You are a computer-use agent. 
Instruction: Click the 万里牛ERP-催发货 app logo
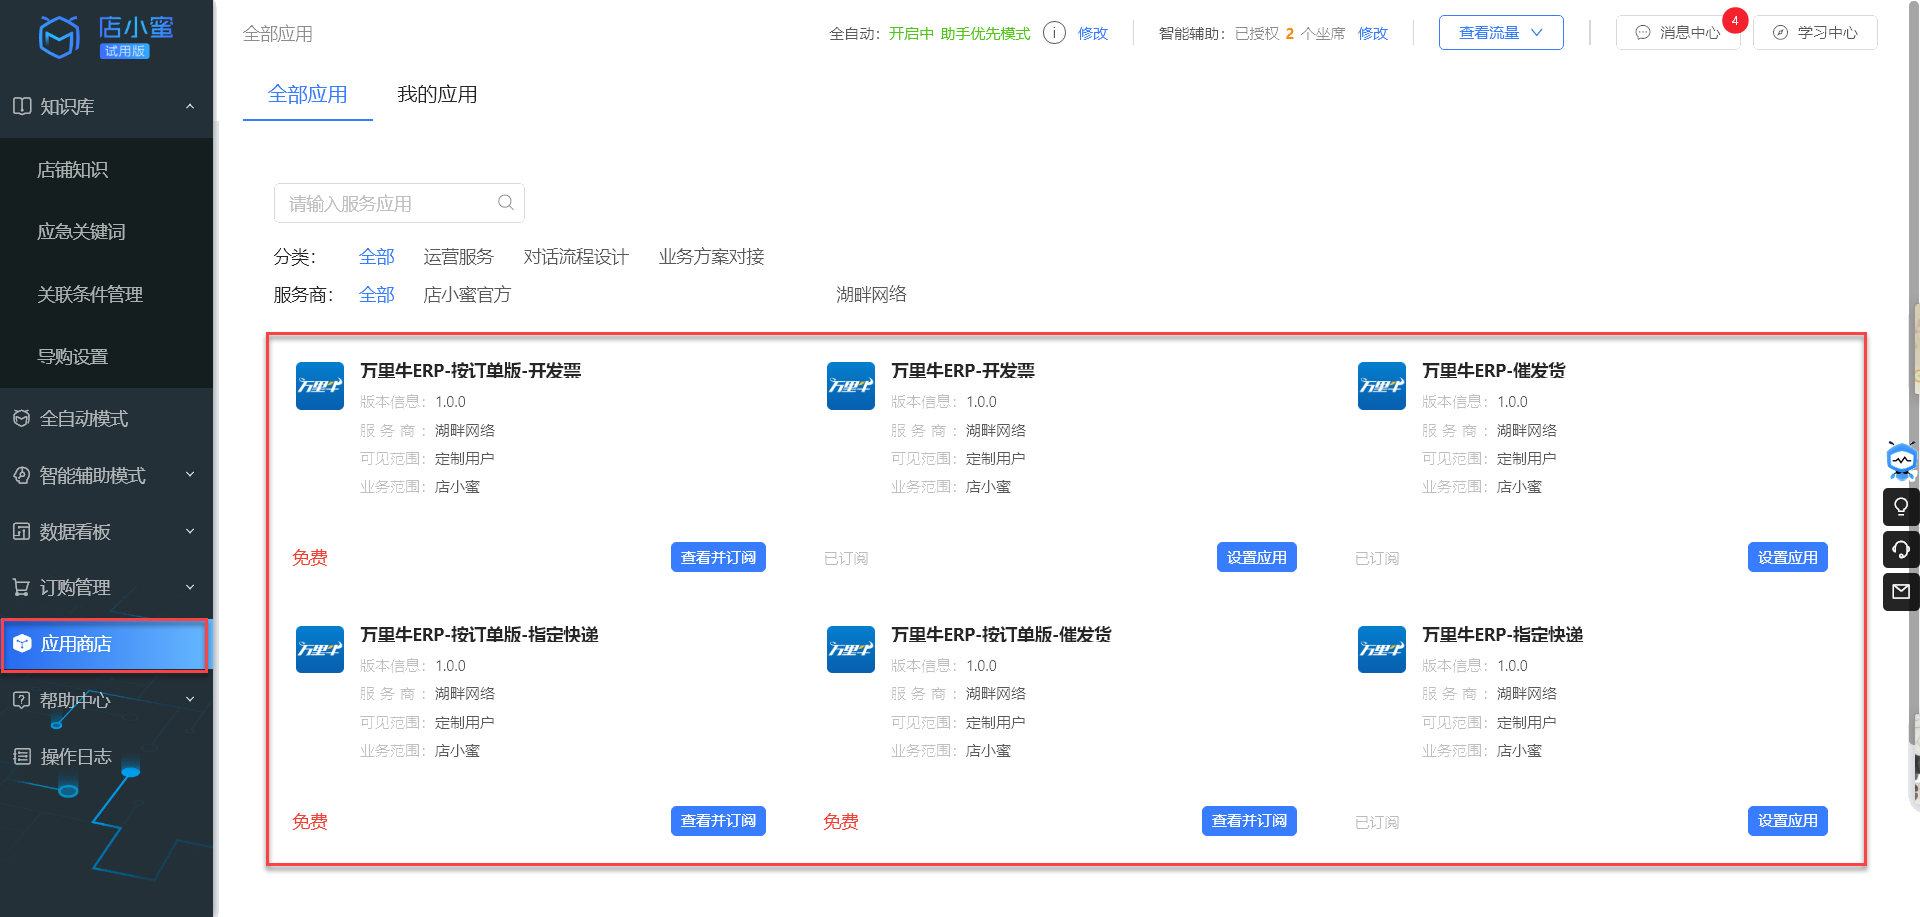[1382, 386]
